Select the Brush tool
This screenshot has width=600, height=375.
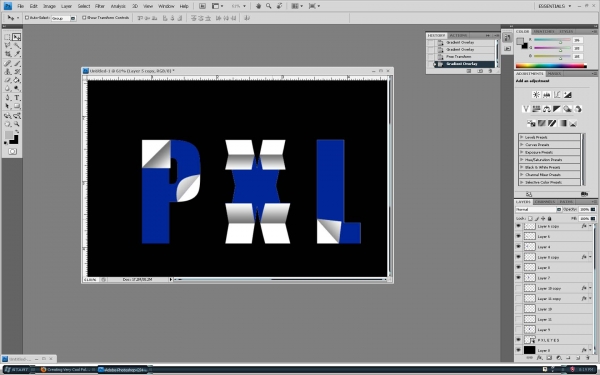(16, 64)
